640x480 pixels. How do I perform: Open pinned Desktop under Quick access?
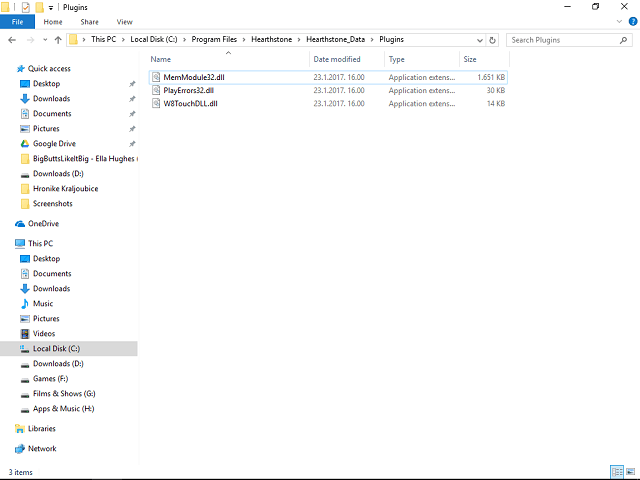46,84
